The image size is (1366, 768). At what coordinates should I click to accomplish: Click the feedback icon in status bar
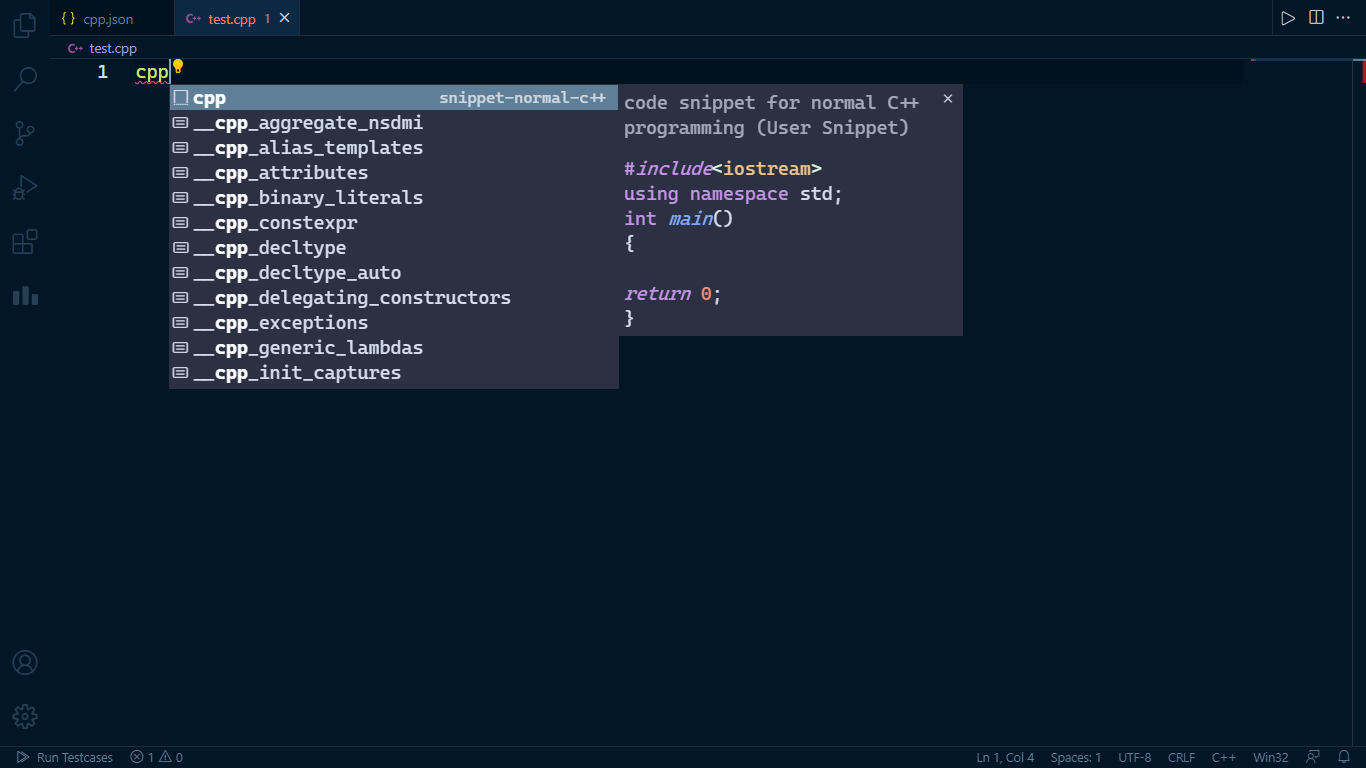pos(1313,757)
